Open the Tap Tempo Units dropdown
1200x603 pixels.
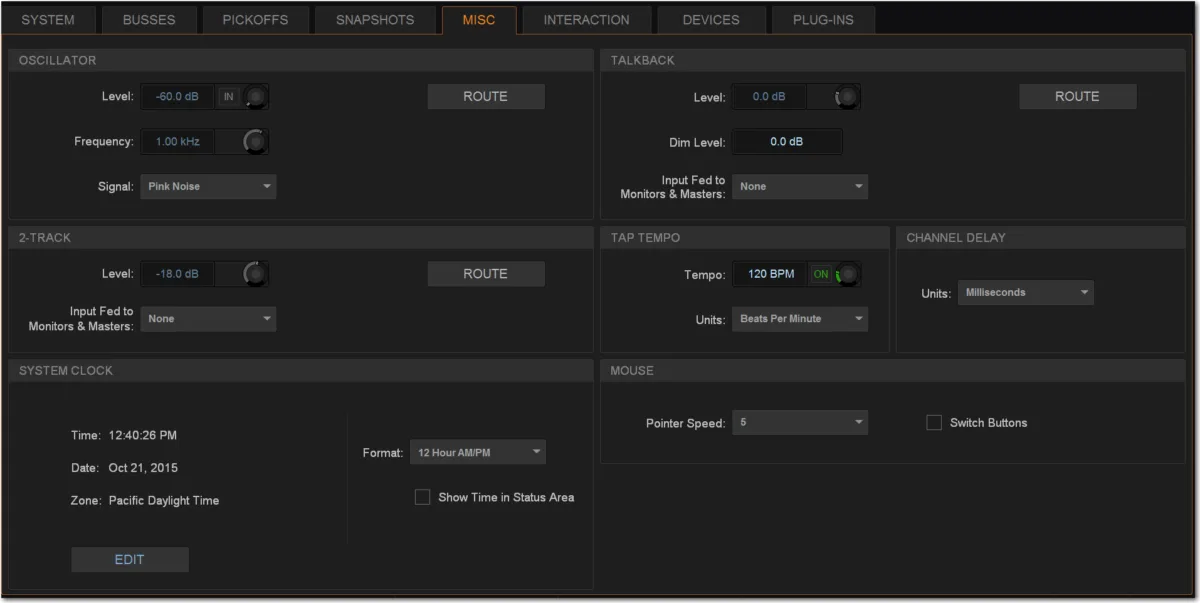point(800,319)
